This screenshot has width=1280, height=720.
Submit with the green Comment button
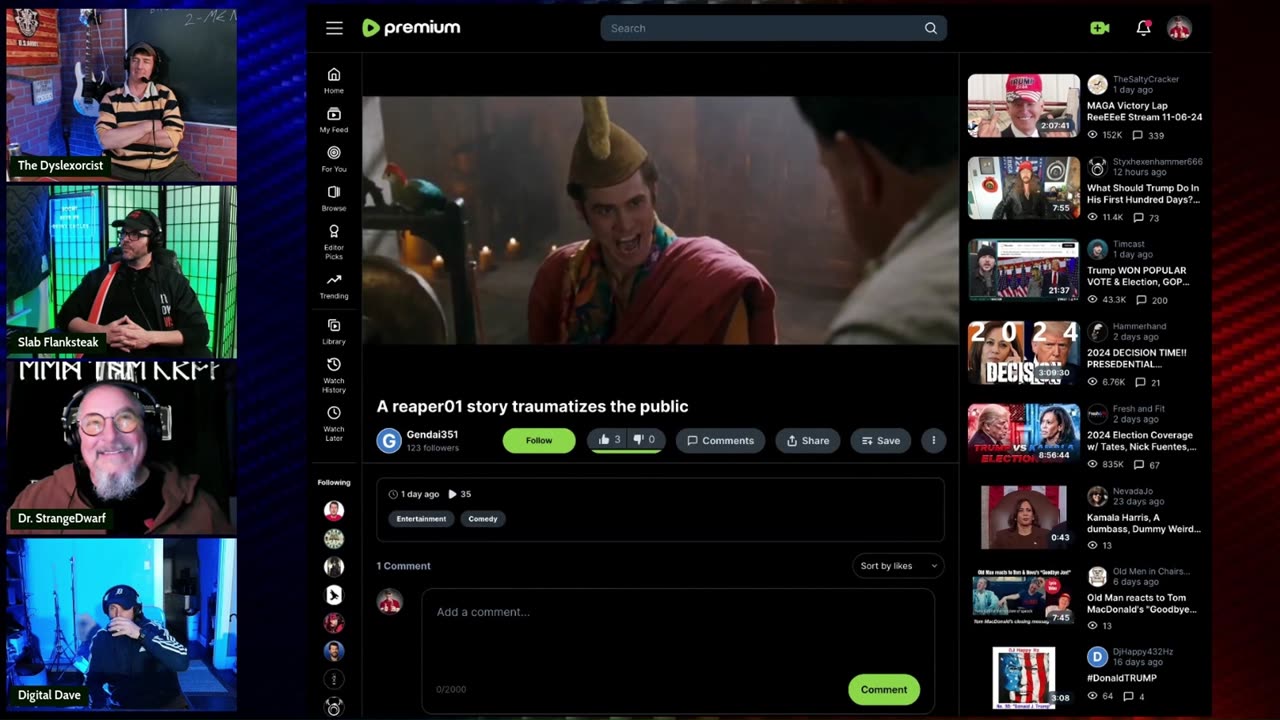point(884,689)
